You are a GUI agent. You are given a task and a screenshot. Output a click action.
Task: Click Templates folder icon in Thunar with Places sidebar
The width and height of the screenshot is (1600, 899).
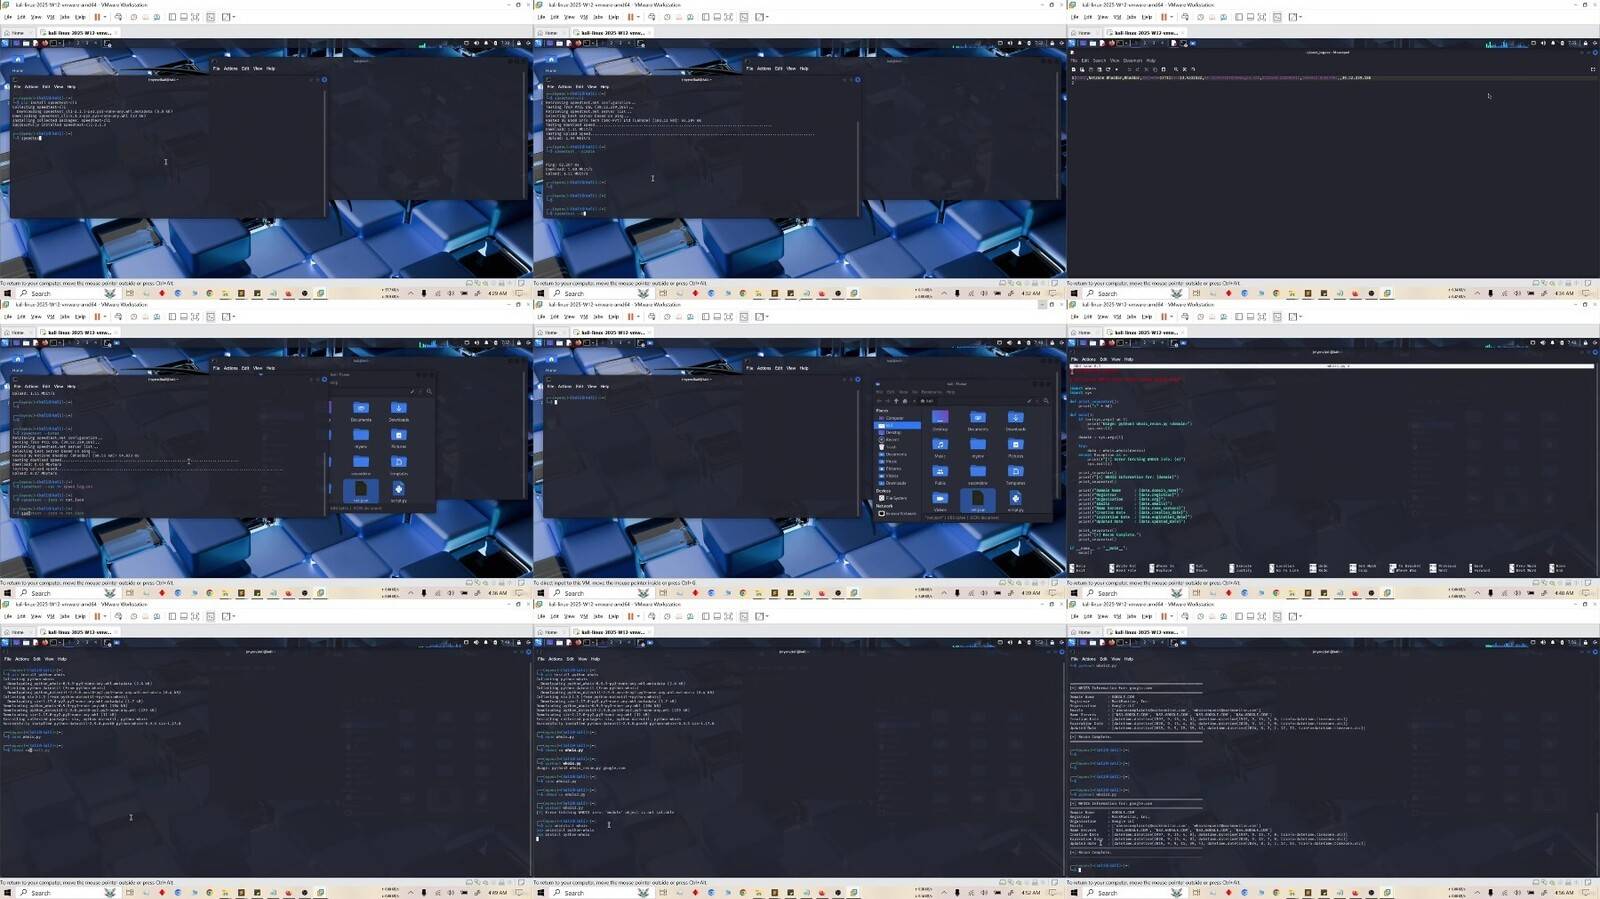(x=1016, y=471)
